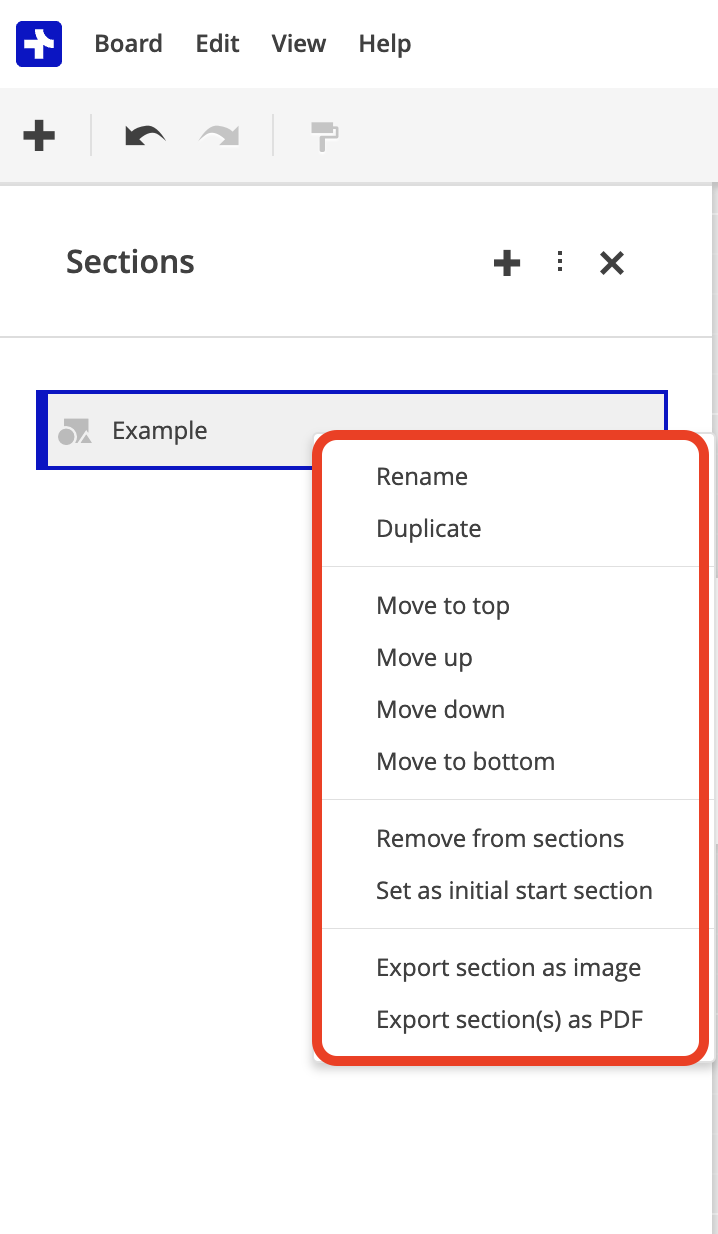Click the shapes icon beside Example

point(75,431)
